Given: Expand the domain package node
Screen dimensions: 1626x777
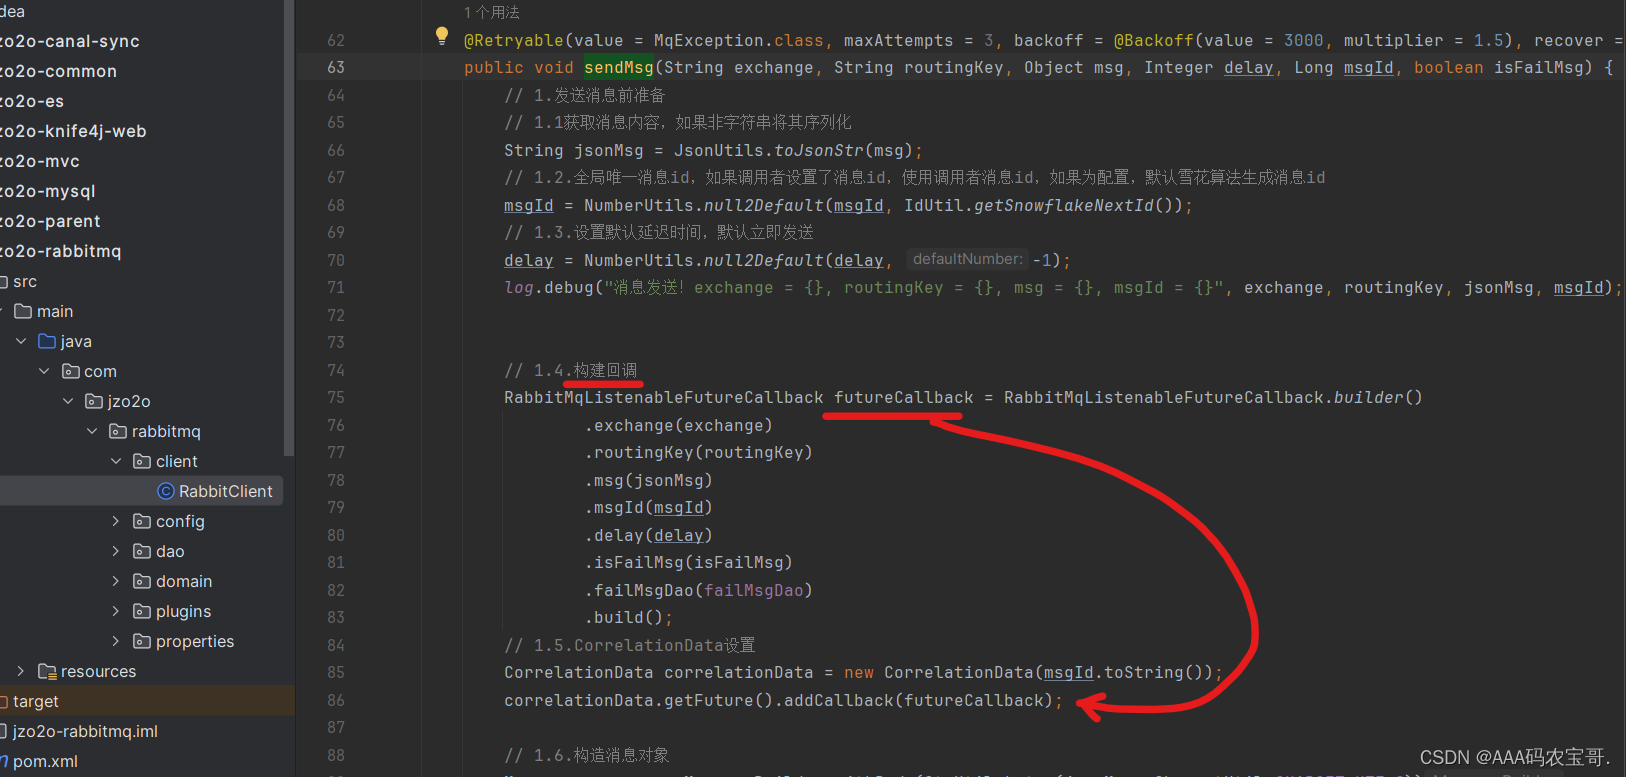Looking at the screenshot, I should coord(116,581).
